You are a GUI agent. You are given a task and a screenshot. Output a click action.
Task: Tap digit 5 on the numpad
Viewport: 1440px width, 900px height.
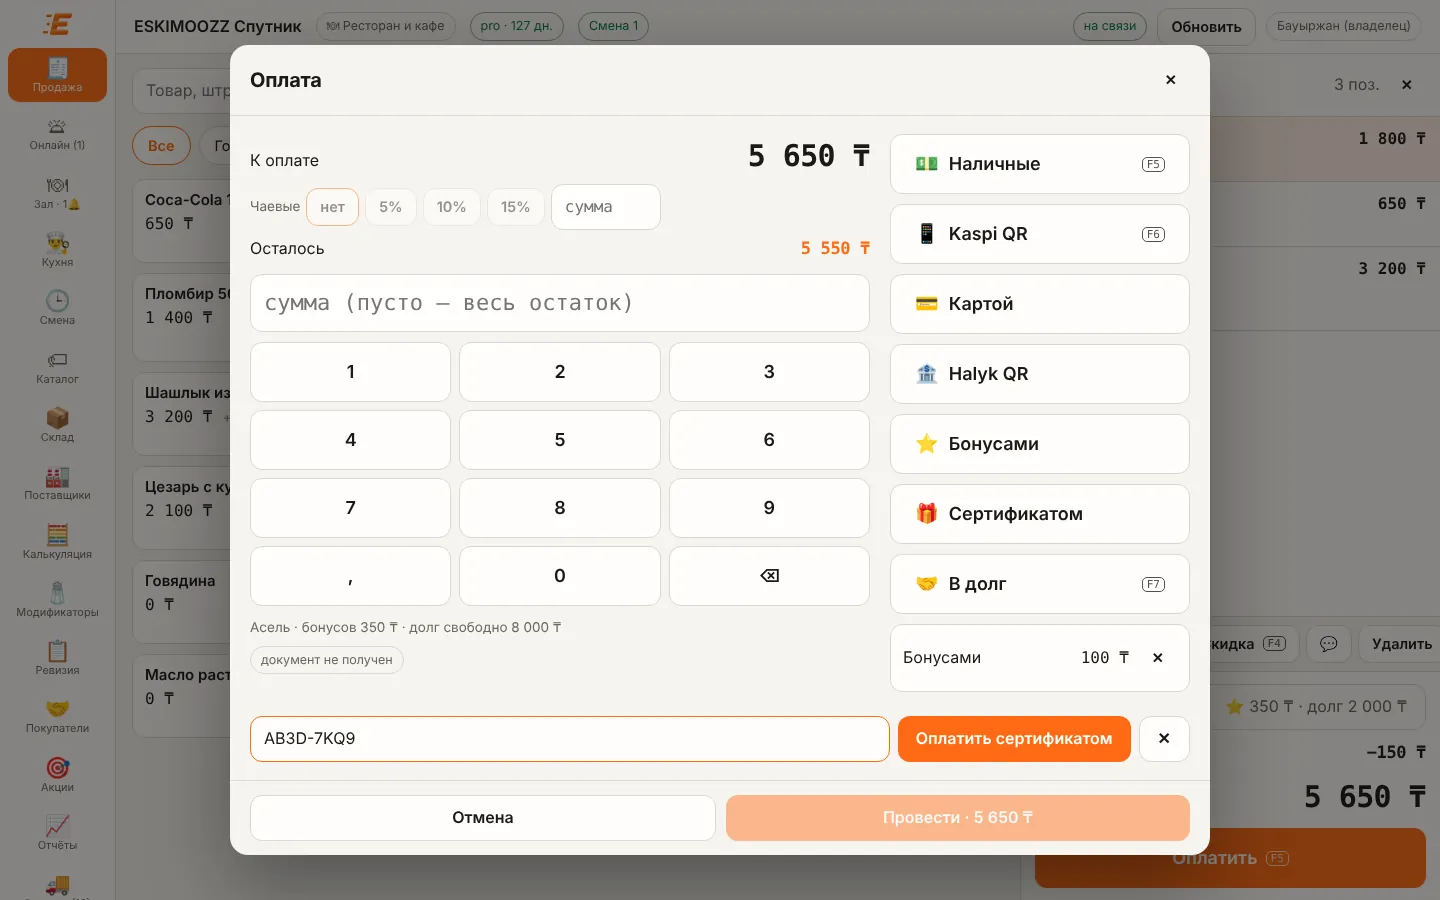click(x=559, y=440)
